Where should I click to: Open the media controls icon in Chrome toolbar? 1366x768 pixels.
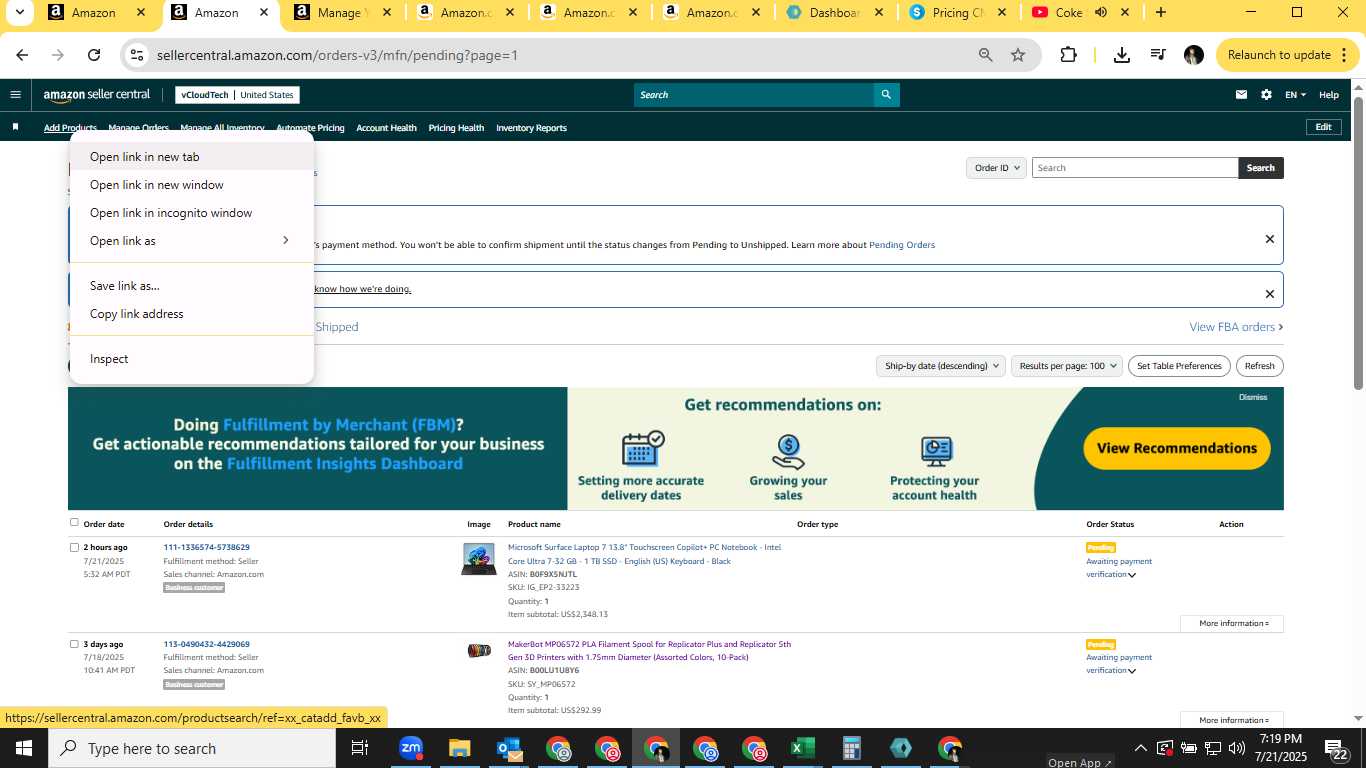coord(1158,55)
